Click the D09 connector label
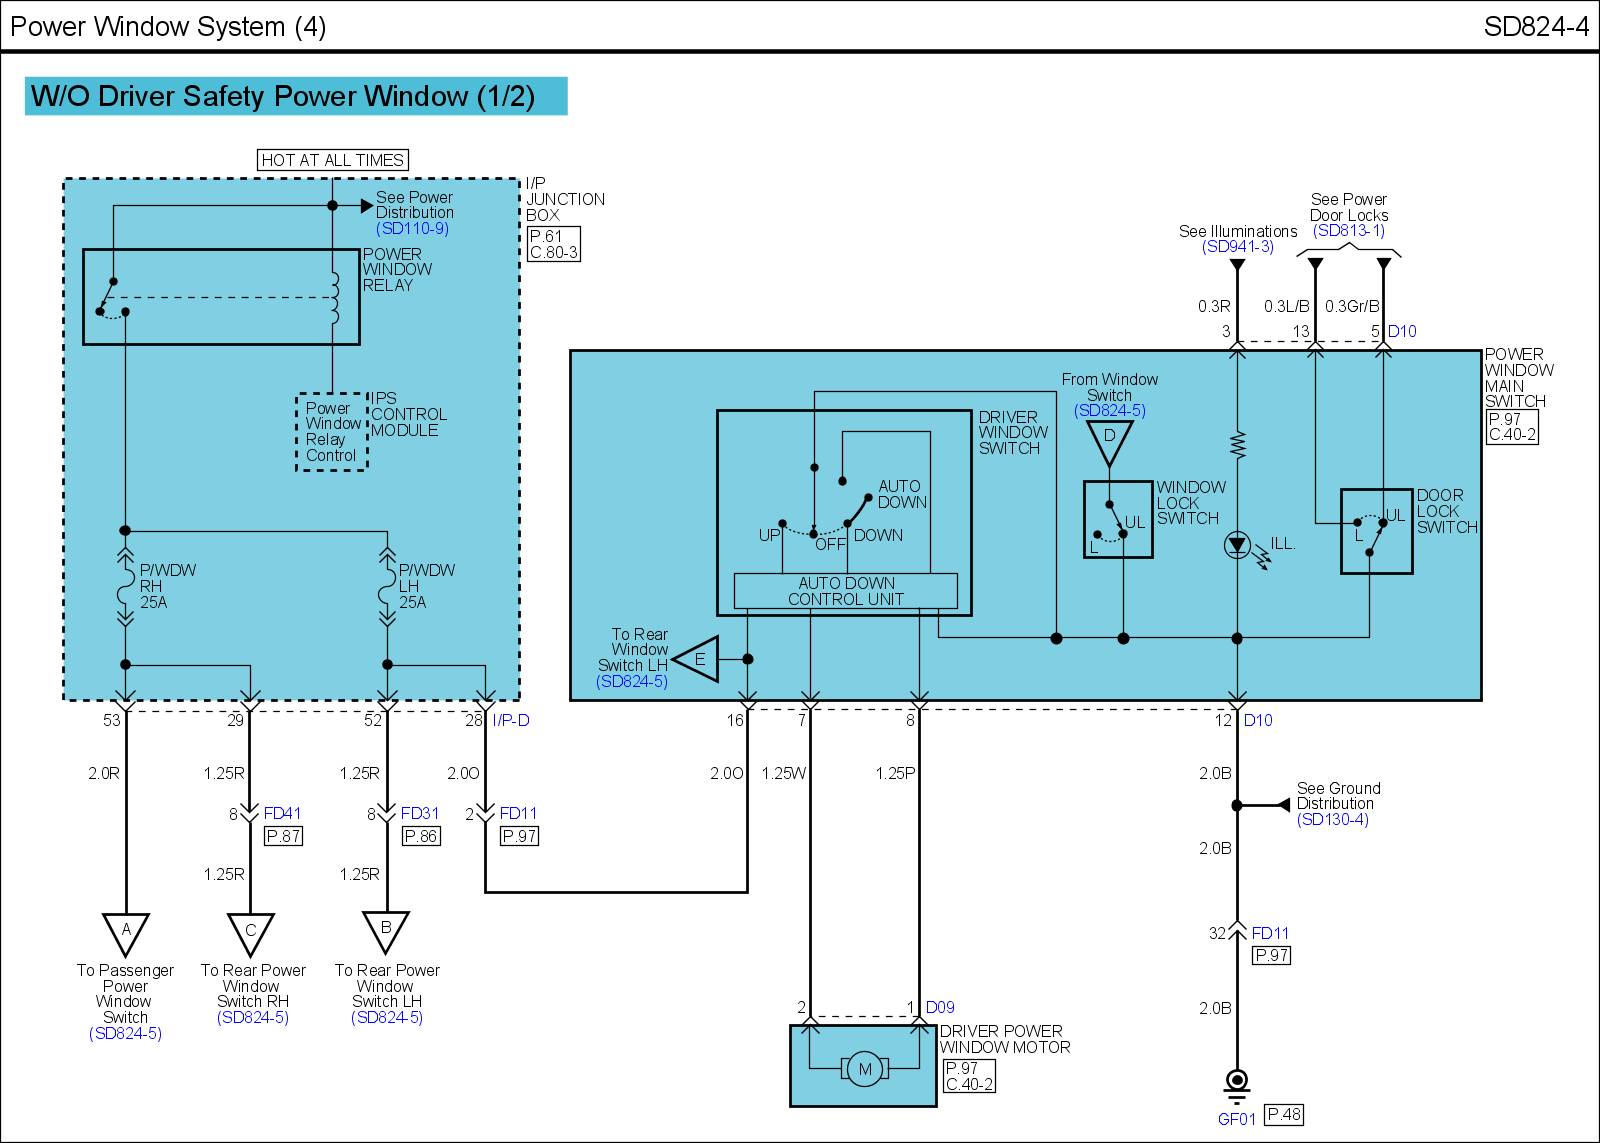1600x1143 pixels. coord(940,1007)
